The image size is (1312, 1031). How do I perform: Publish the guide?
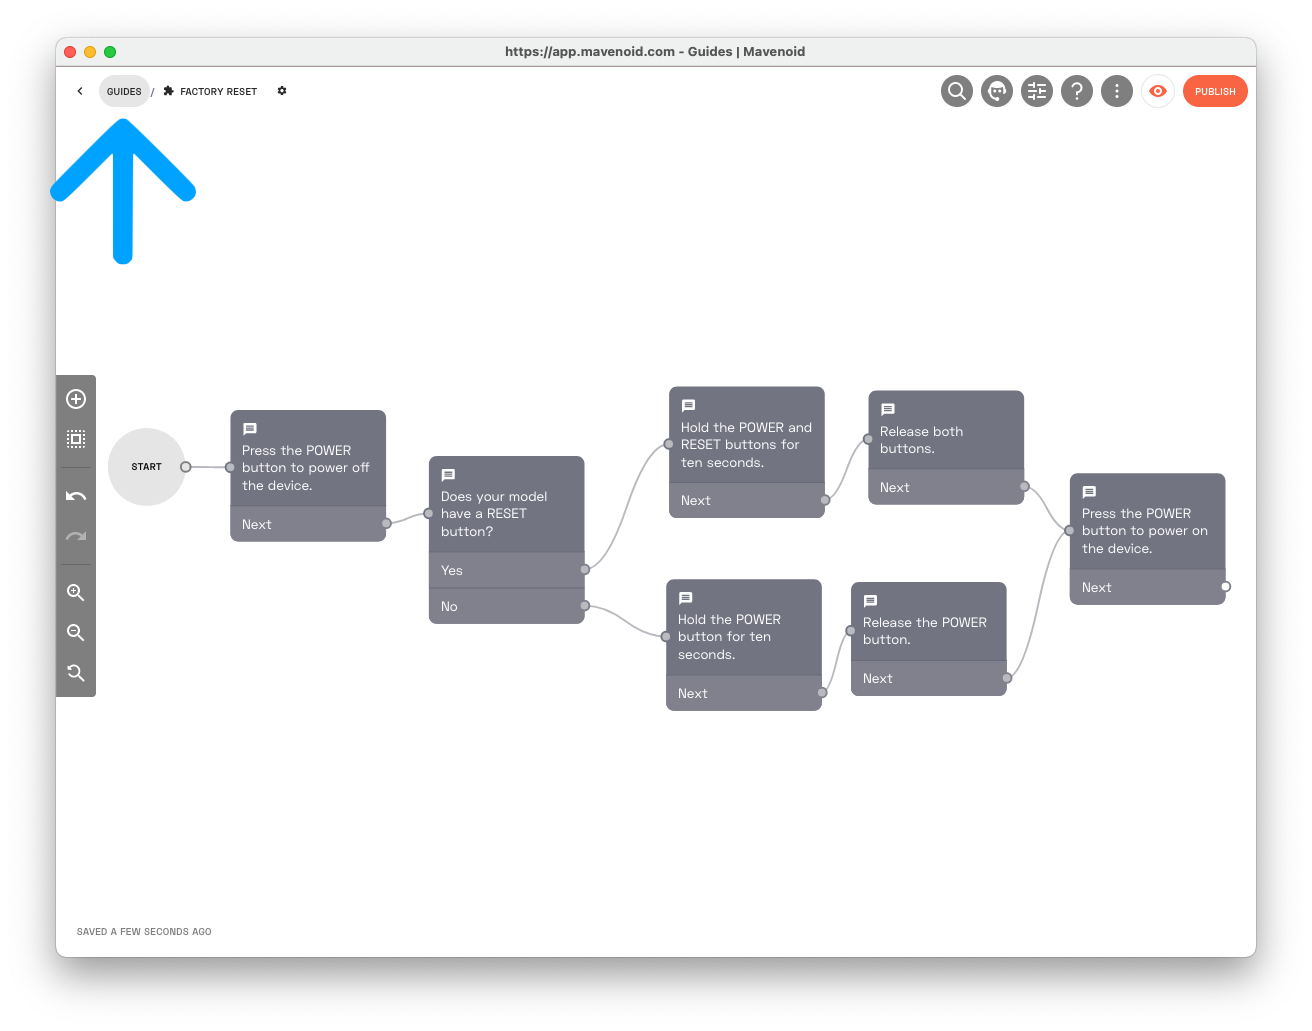pos(1215,91)
